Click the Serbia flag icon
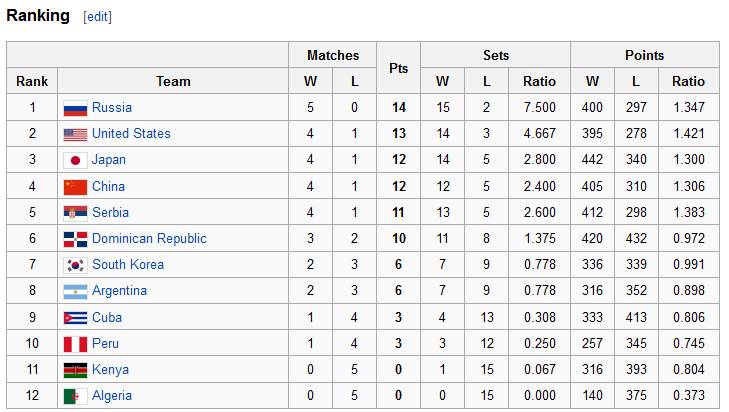The image size is (729, 412). [x=75, y=213]
